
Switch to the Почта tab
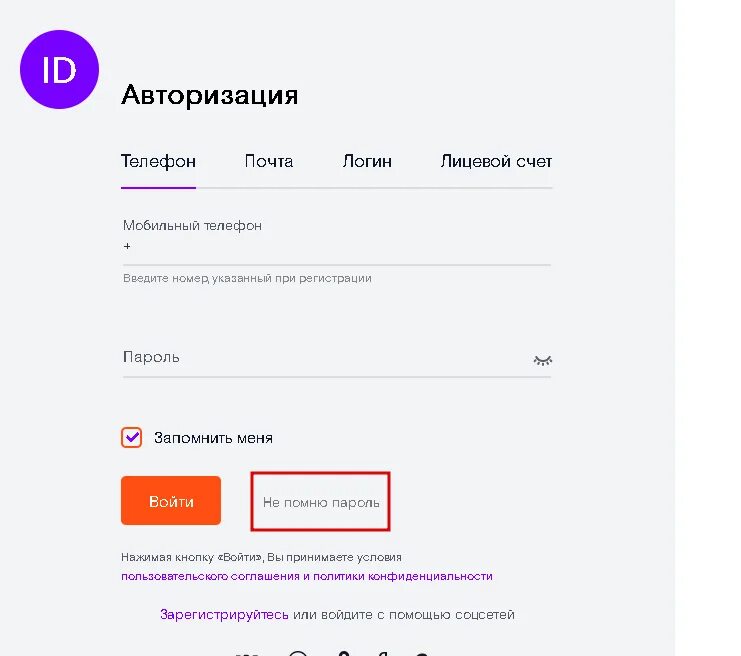[269, 162]
